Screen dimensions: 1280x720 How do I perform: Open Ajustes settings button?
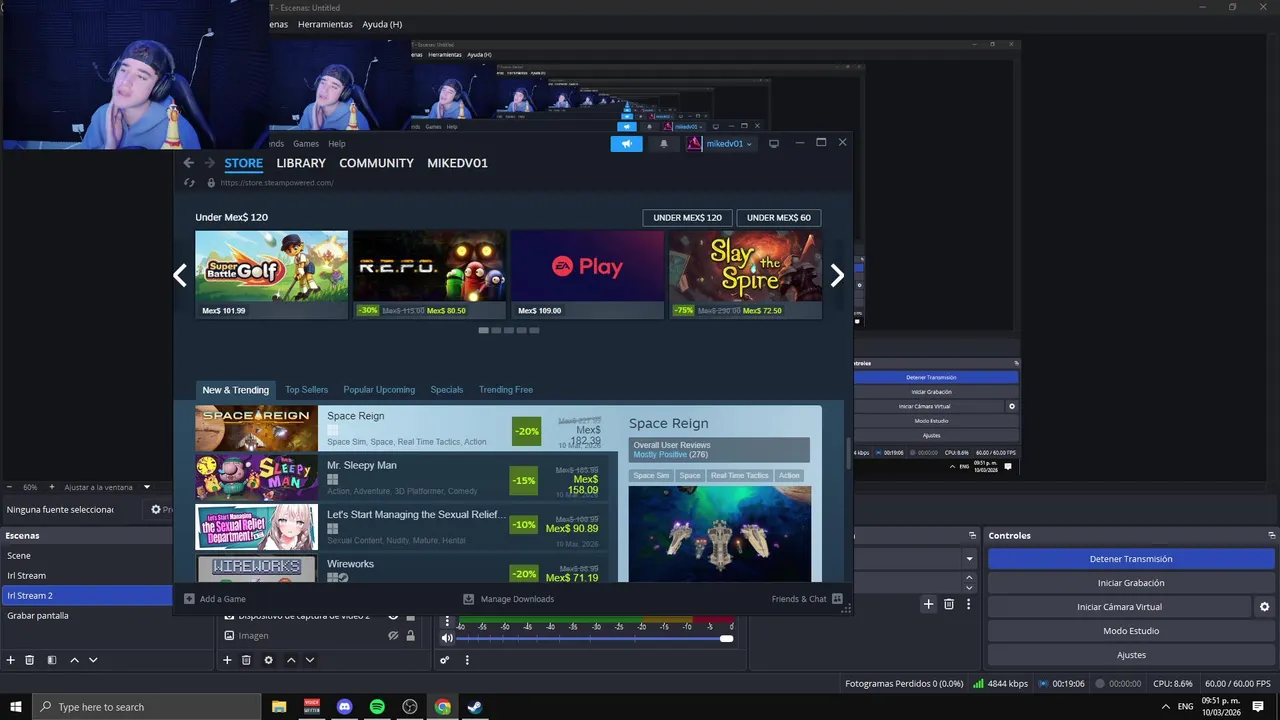pos(1131,655)
